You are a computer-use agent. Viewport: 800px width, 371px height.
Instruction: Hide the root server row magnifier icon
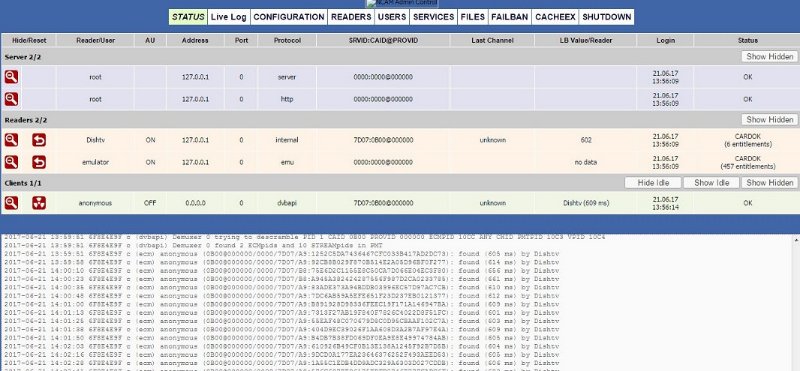pos(11,77)
